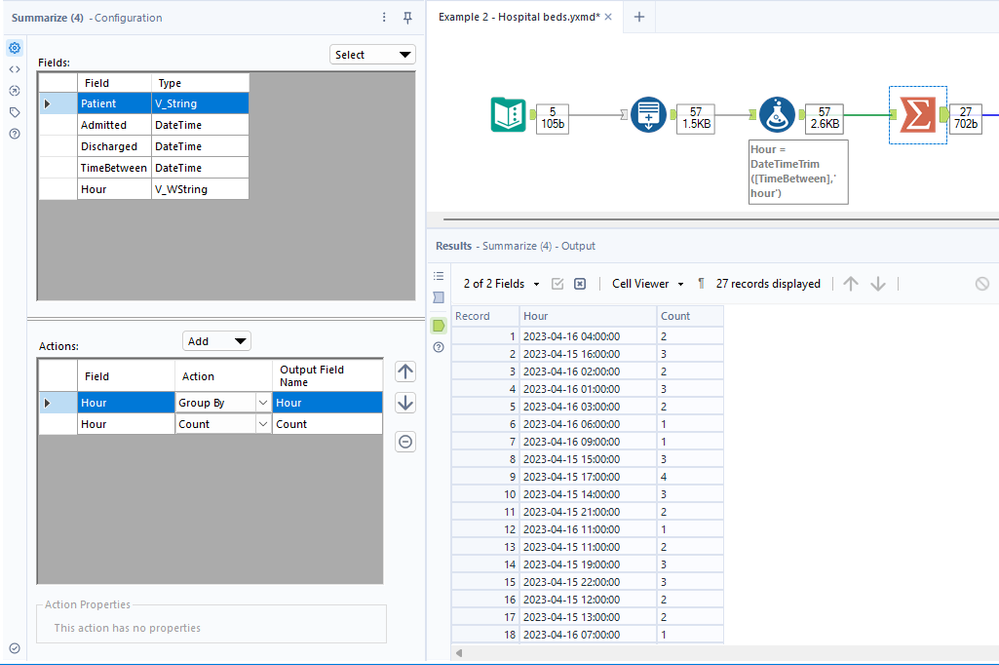Open the Select dropdown above Fields

click(372, 55)
